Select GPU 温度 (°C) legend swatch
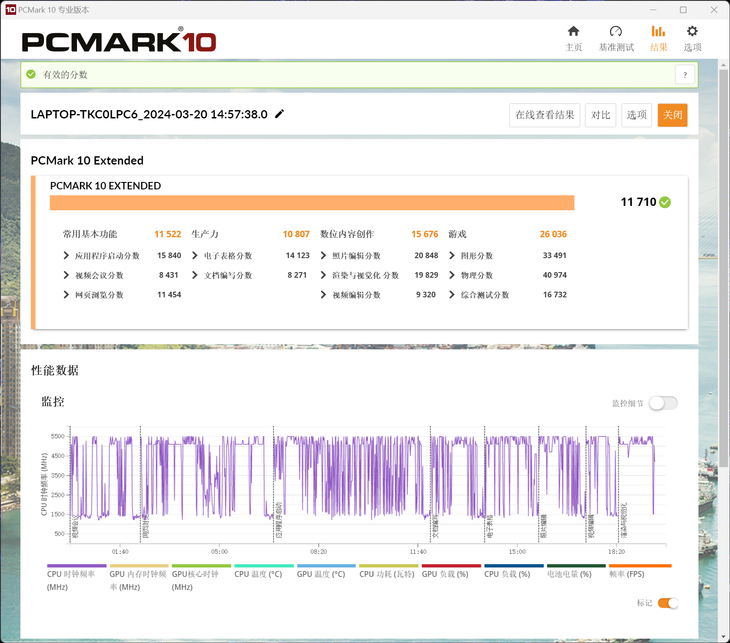Viewport: 730px width, 643px height. coord(326,566)
